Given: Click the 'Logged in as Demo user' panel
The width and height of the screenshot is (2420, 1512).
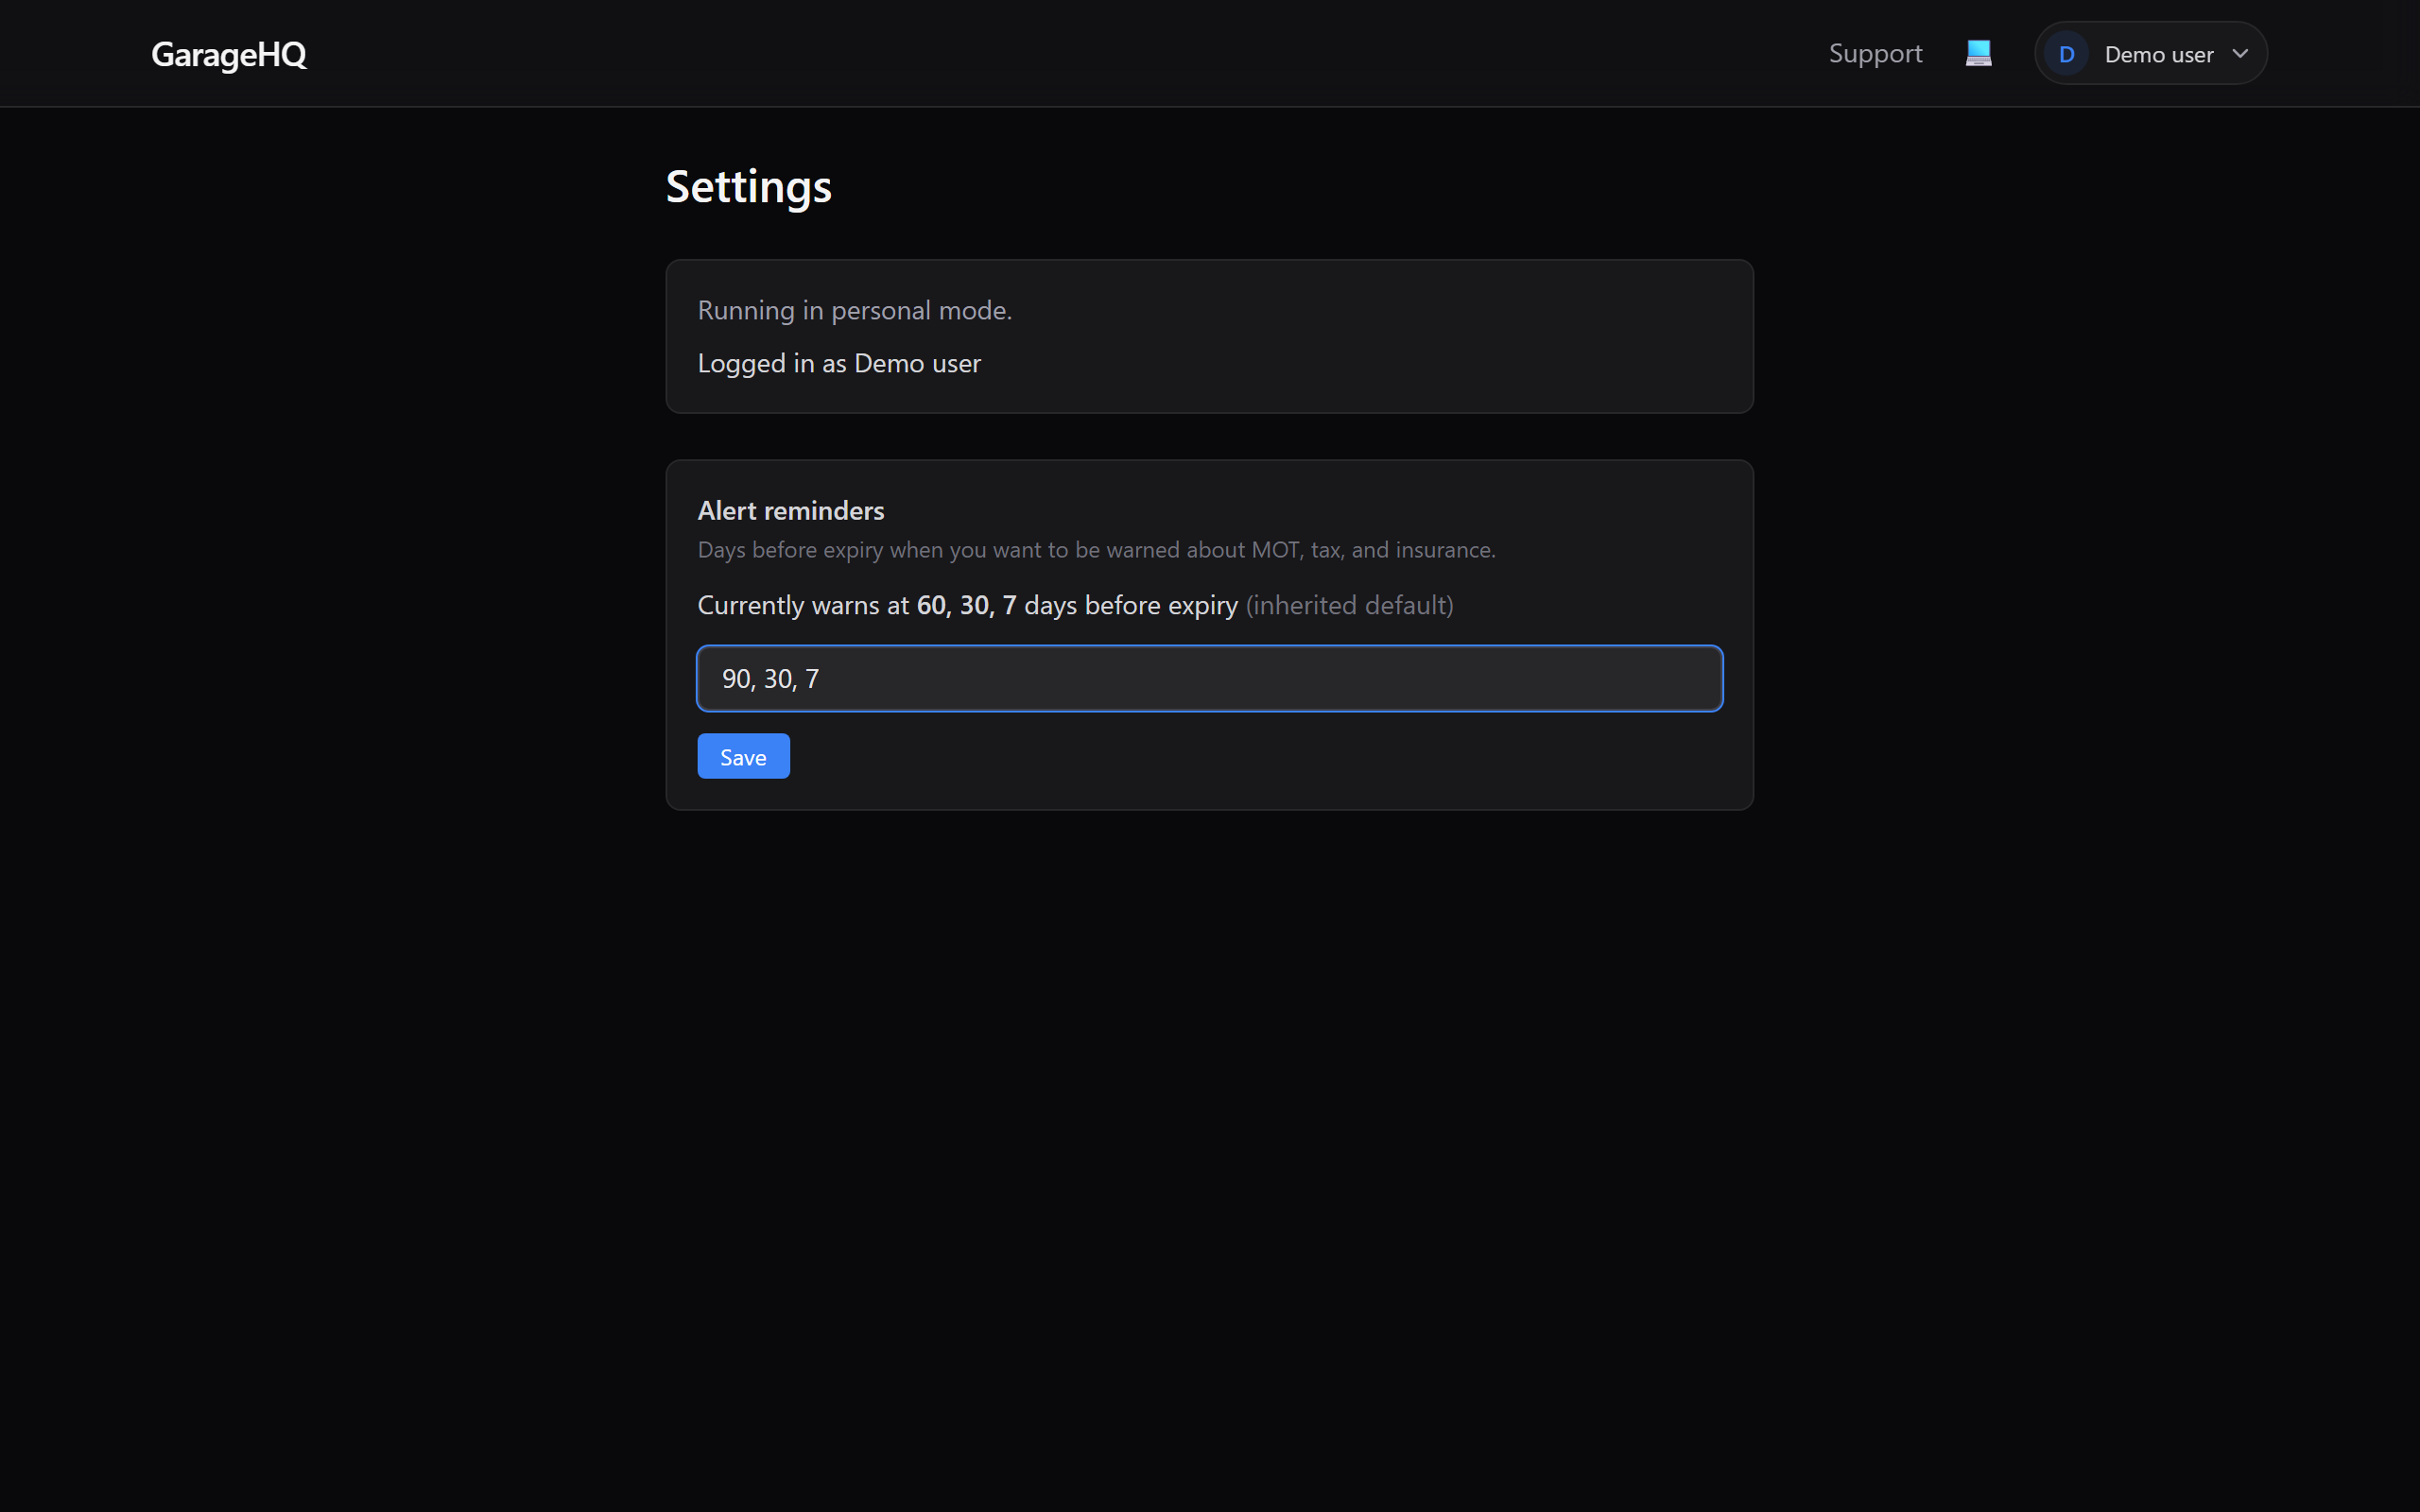Looking at the screenshot, I should click(1208, 336).
